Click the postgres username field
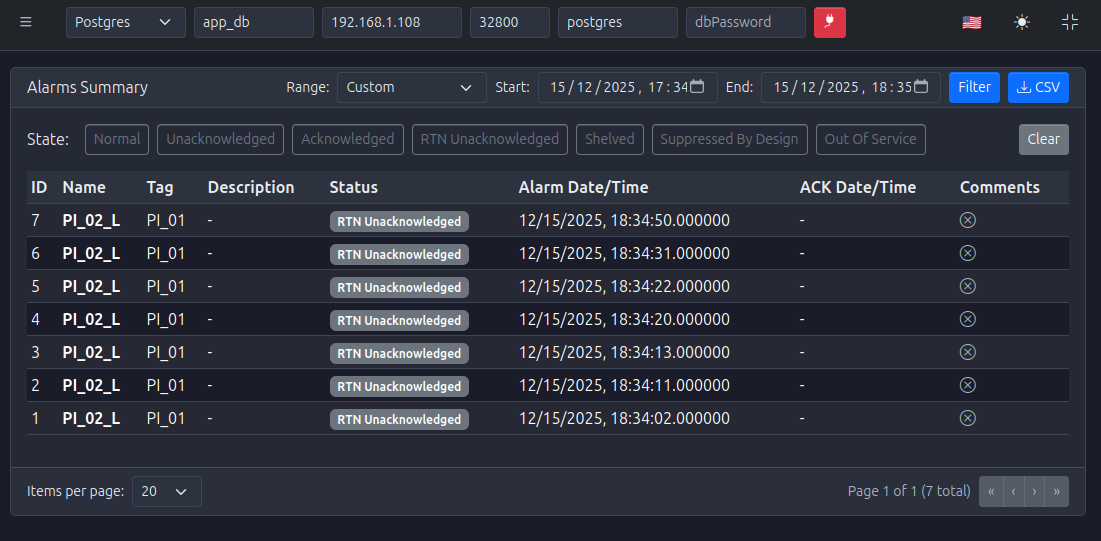The image size is (1101, 541). (x=618, y=22)
